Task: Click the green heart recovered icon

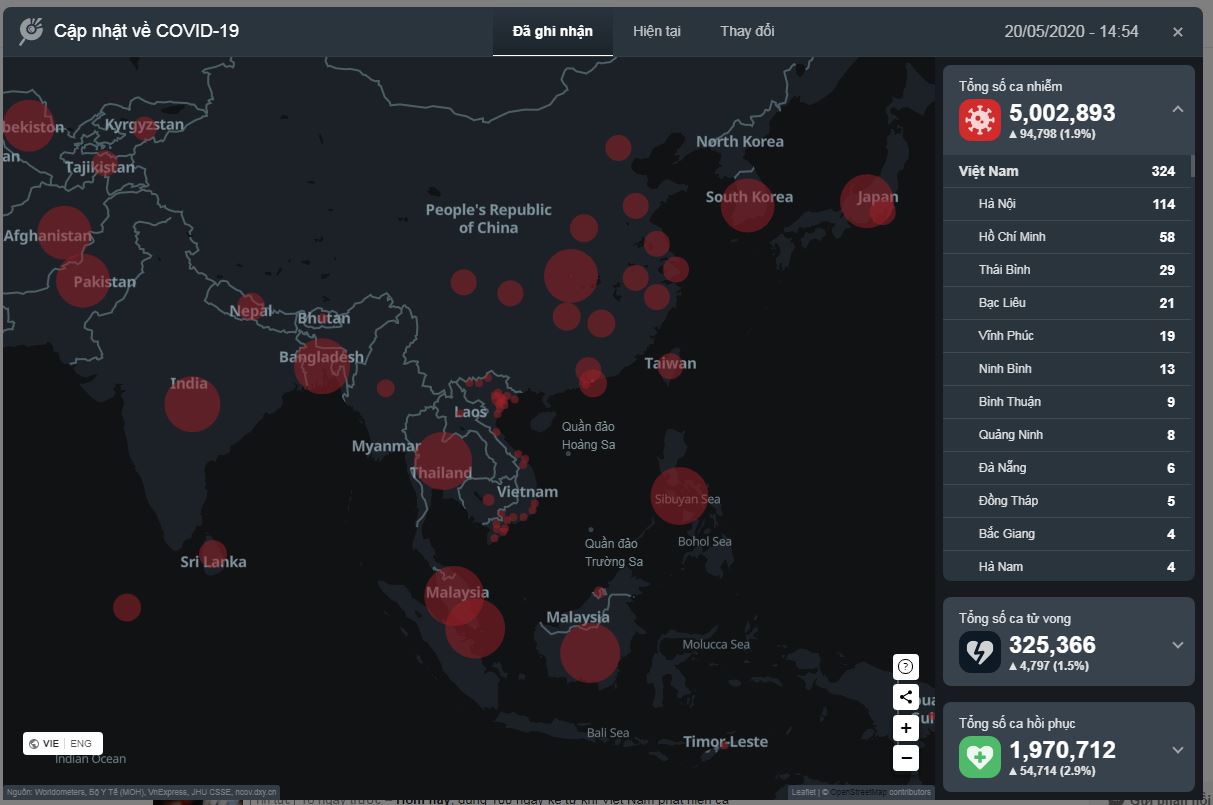Action: 979,757
